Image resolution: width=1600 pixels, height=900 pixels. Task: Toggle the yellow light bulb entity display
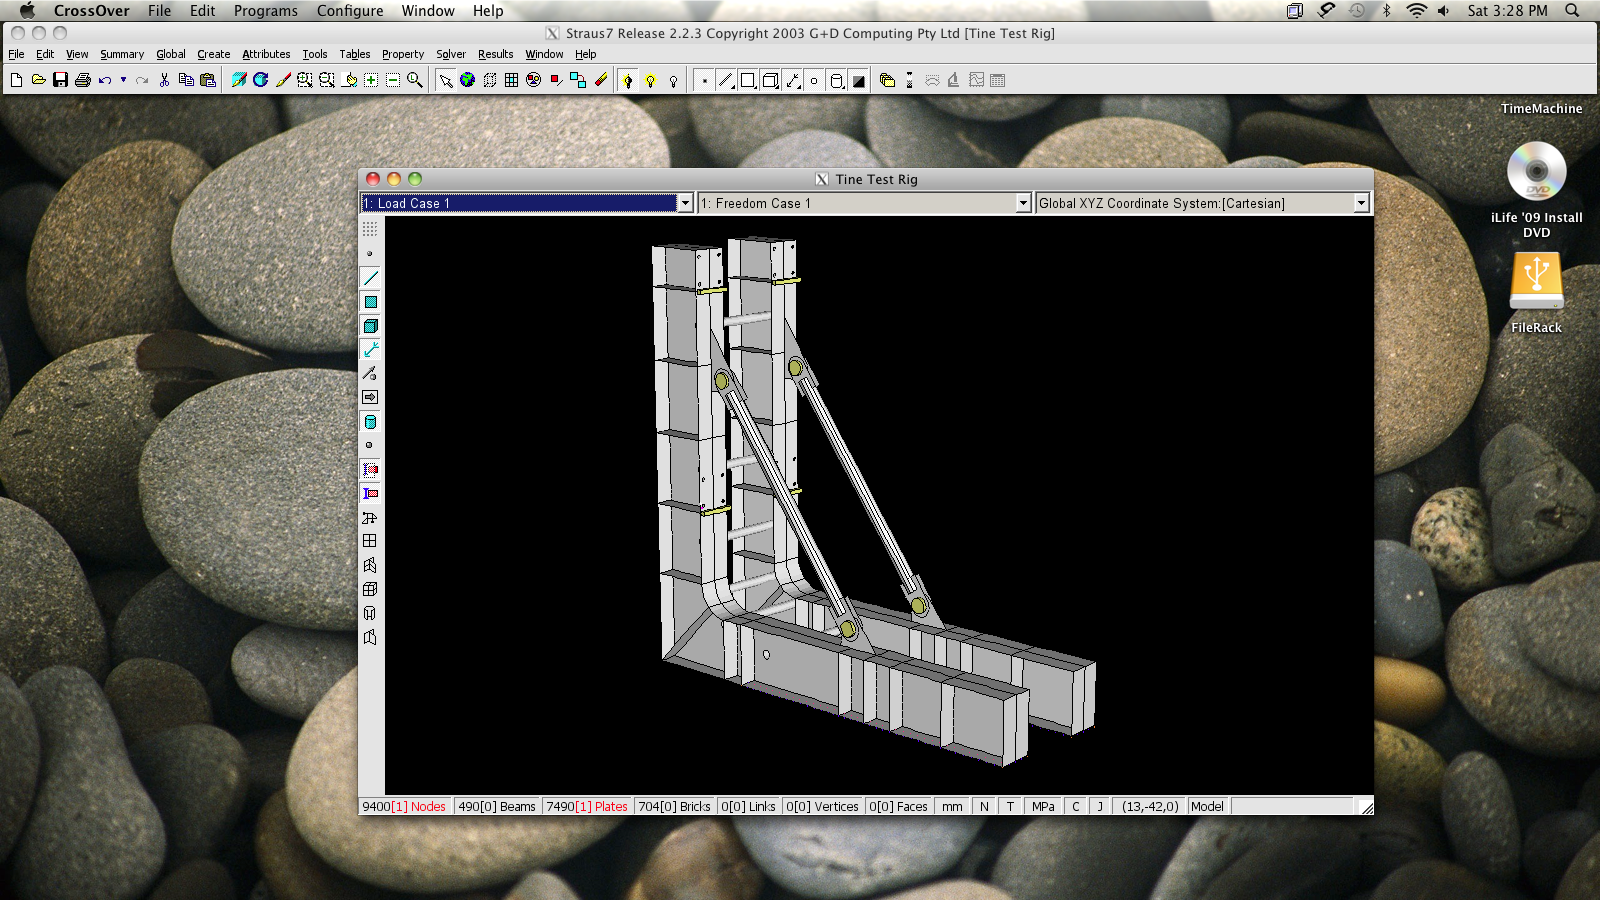pyautogui.click(x=650, y=80)
